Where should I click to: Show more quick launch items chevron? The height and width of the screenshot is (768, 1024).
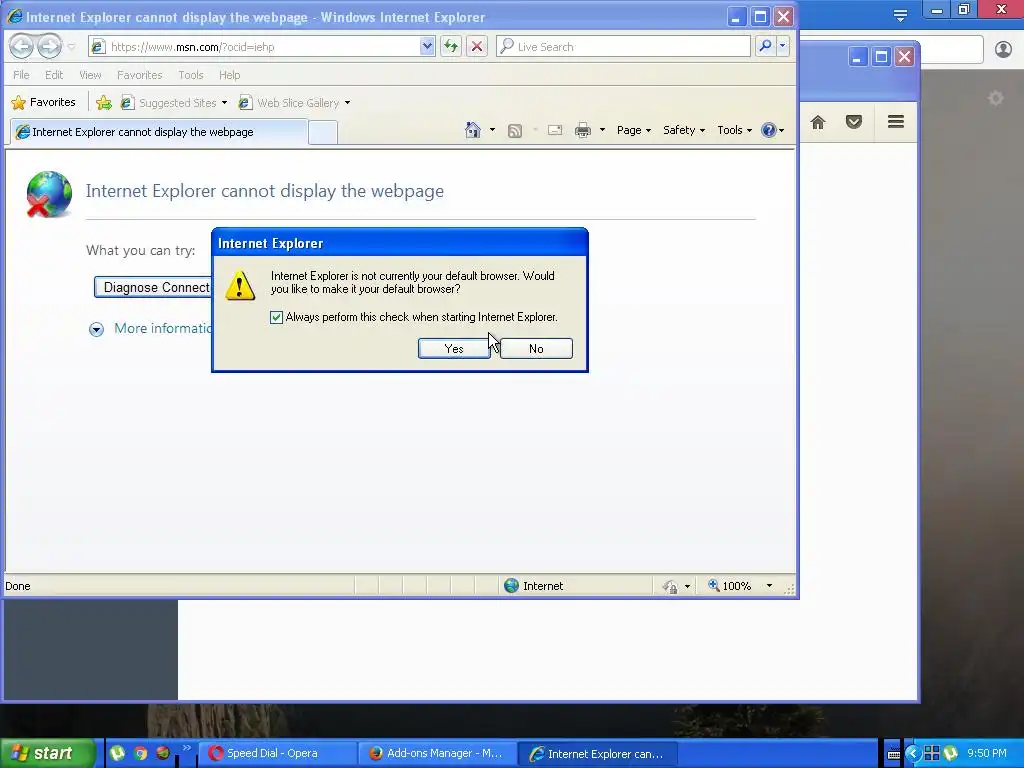(187, 748)
